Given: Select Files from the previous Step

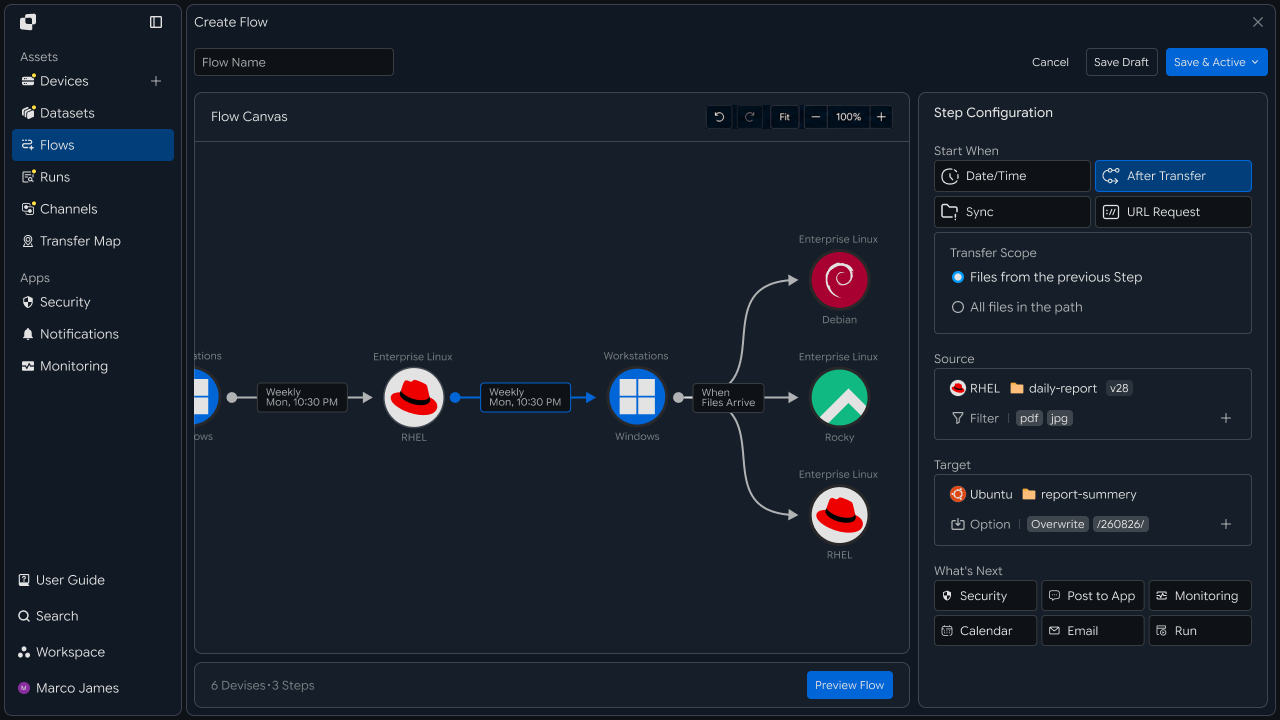Looking at the screenshot, I should (1046, 277).
